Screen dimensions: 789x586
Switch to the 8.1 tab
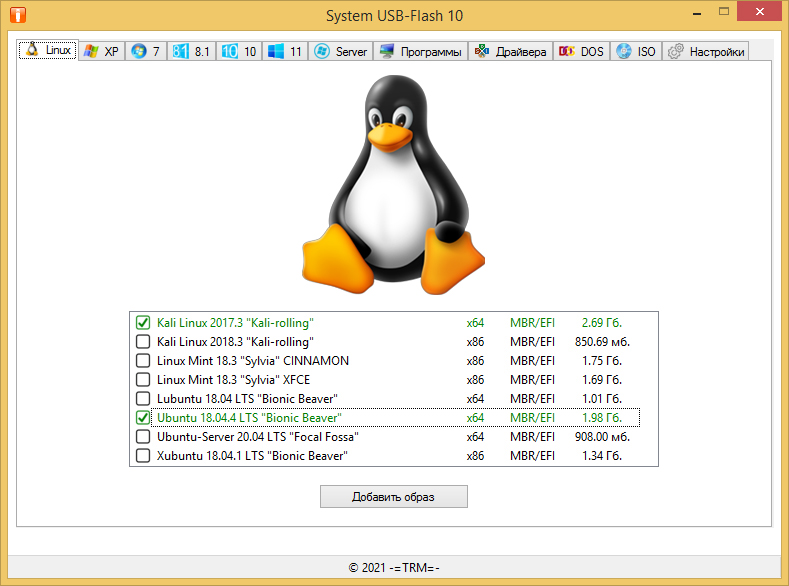(x=191, y=51)
